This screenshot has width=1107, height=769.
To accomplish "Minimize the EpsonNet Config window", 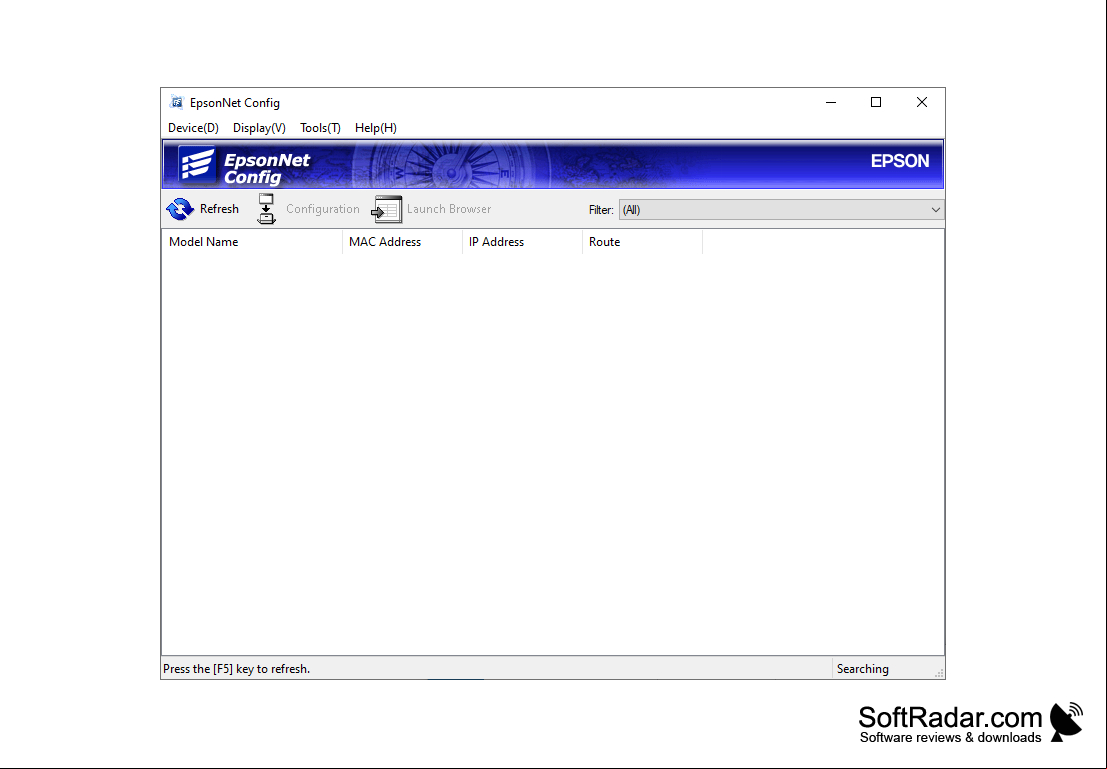I will tap(831, 102).
